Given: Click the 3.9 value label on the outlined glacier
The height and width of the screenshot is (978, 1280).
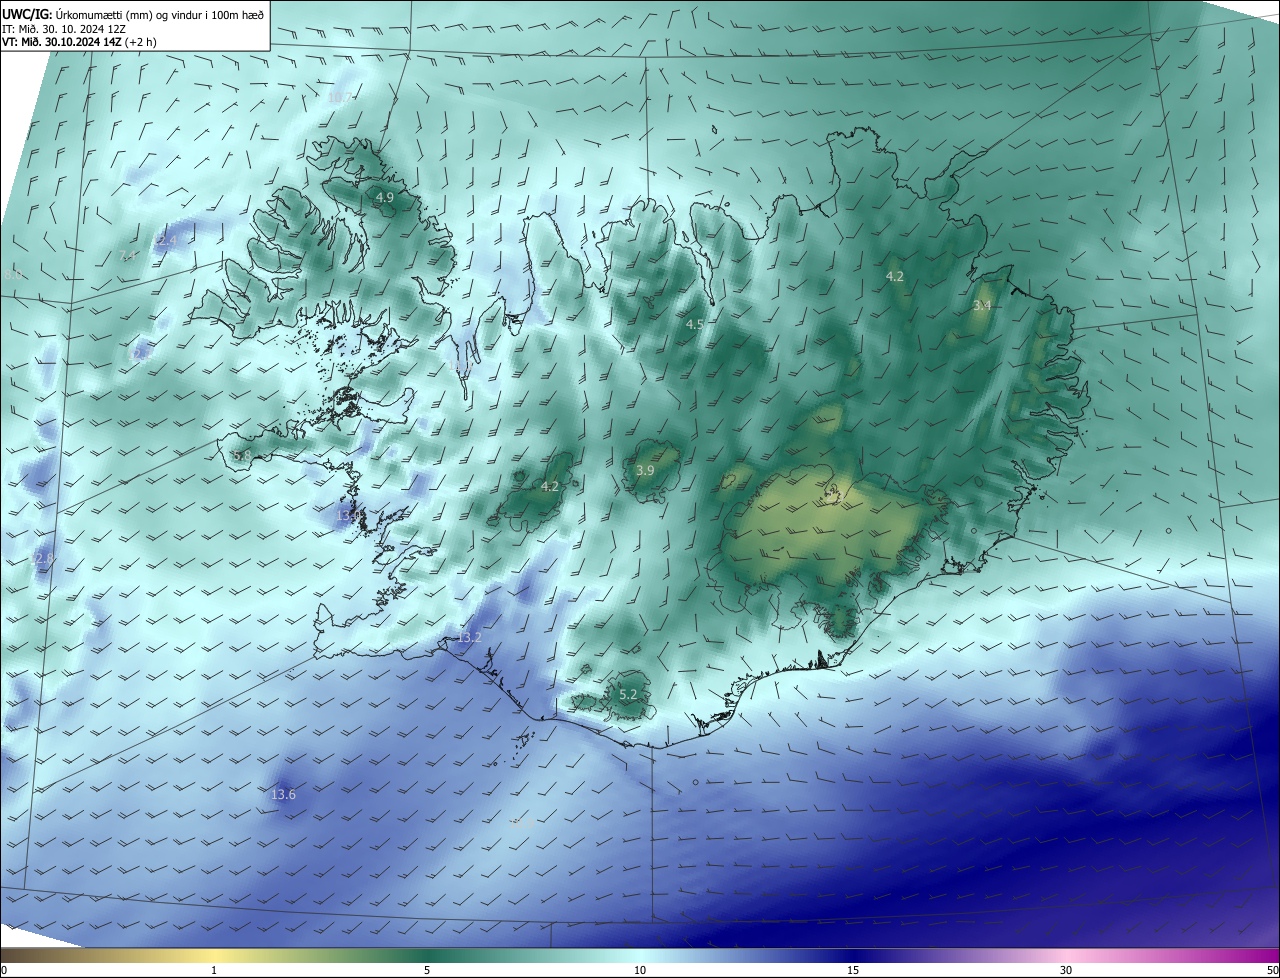Looking at the screenshot, I should click(x=645, y=470).
